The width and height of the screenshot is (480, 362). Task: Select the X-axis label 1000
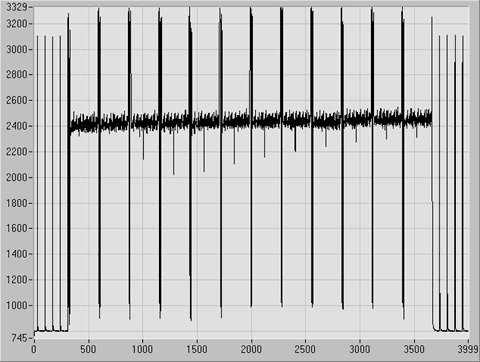142,349
